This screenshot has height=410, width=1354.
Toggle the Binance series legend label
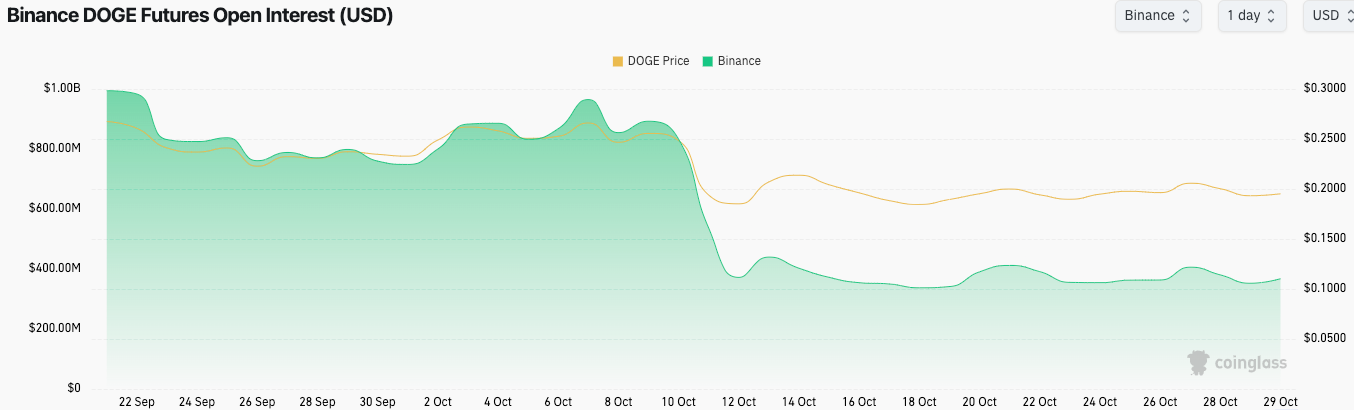pos(739,61)
